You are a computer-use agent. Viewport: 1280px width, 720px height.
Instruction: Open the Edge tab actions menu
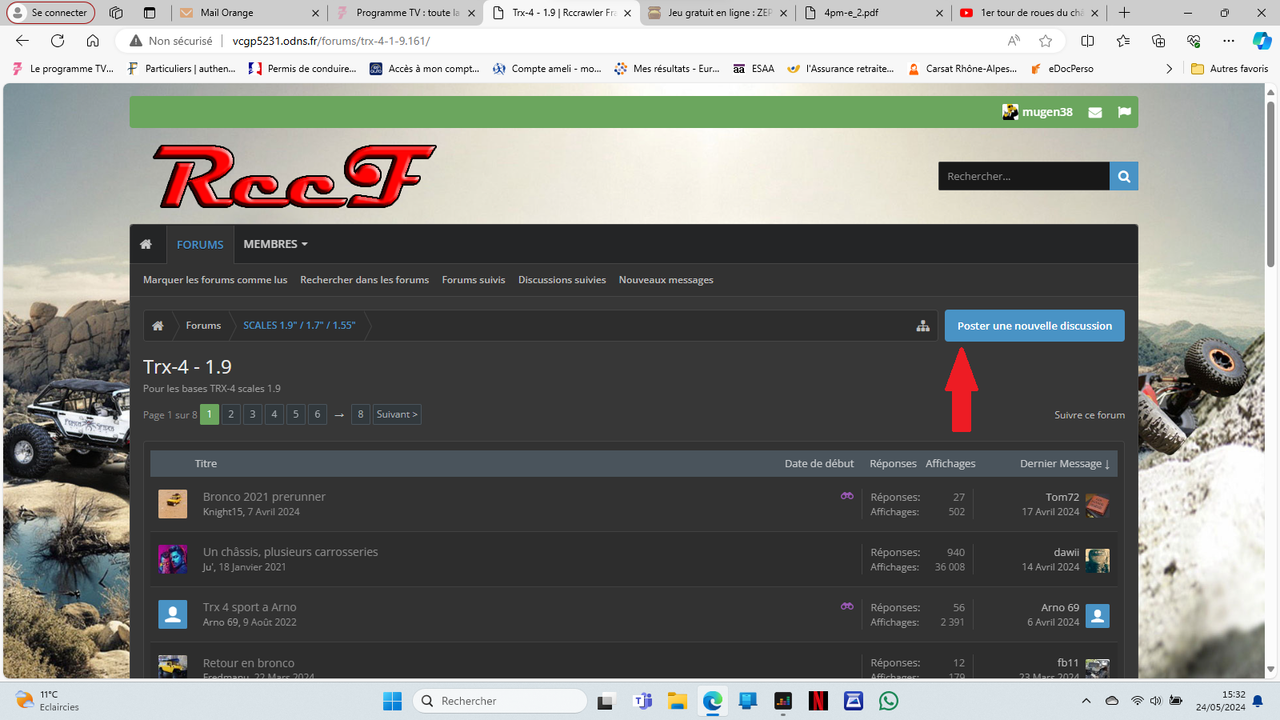pos(149,13)
